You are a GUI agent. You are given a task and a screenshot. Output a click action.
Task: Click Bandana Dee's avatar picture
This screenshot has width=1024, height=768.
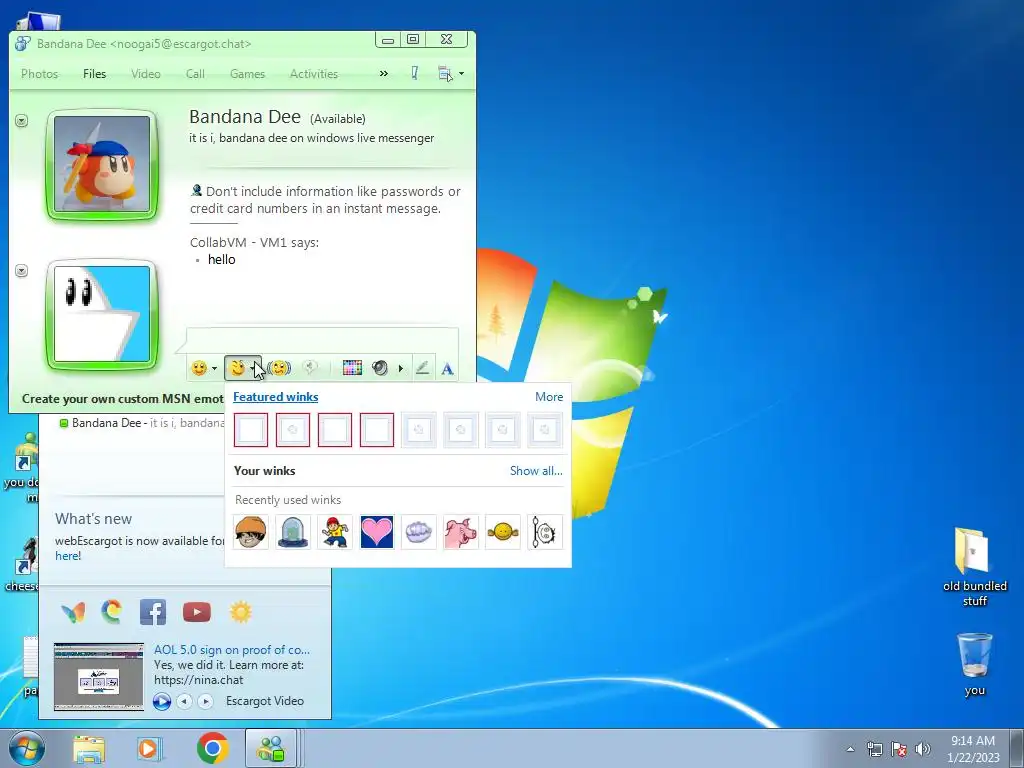[102, 164]
